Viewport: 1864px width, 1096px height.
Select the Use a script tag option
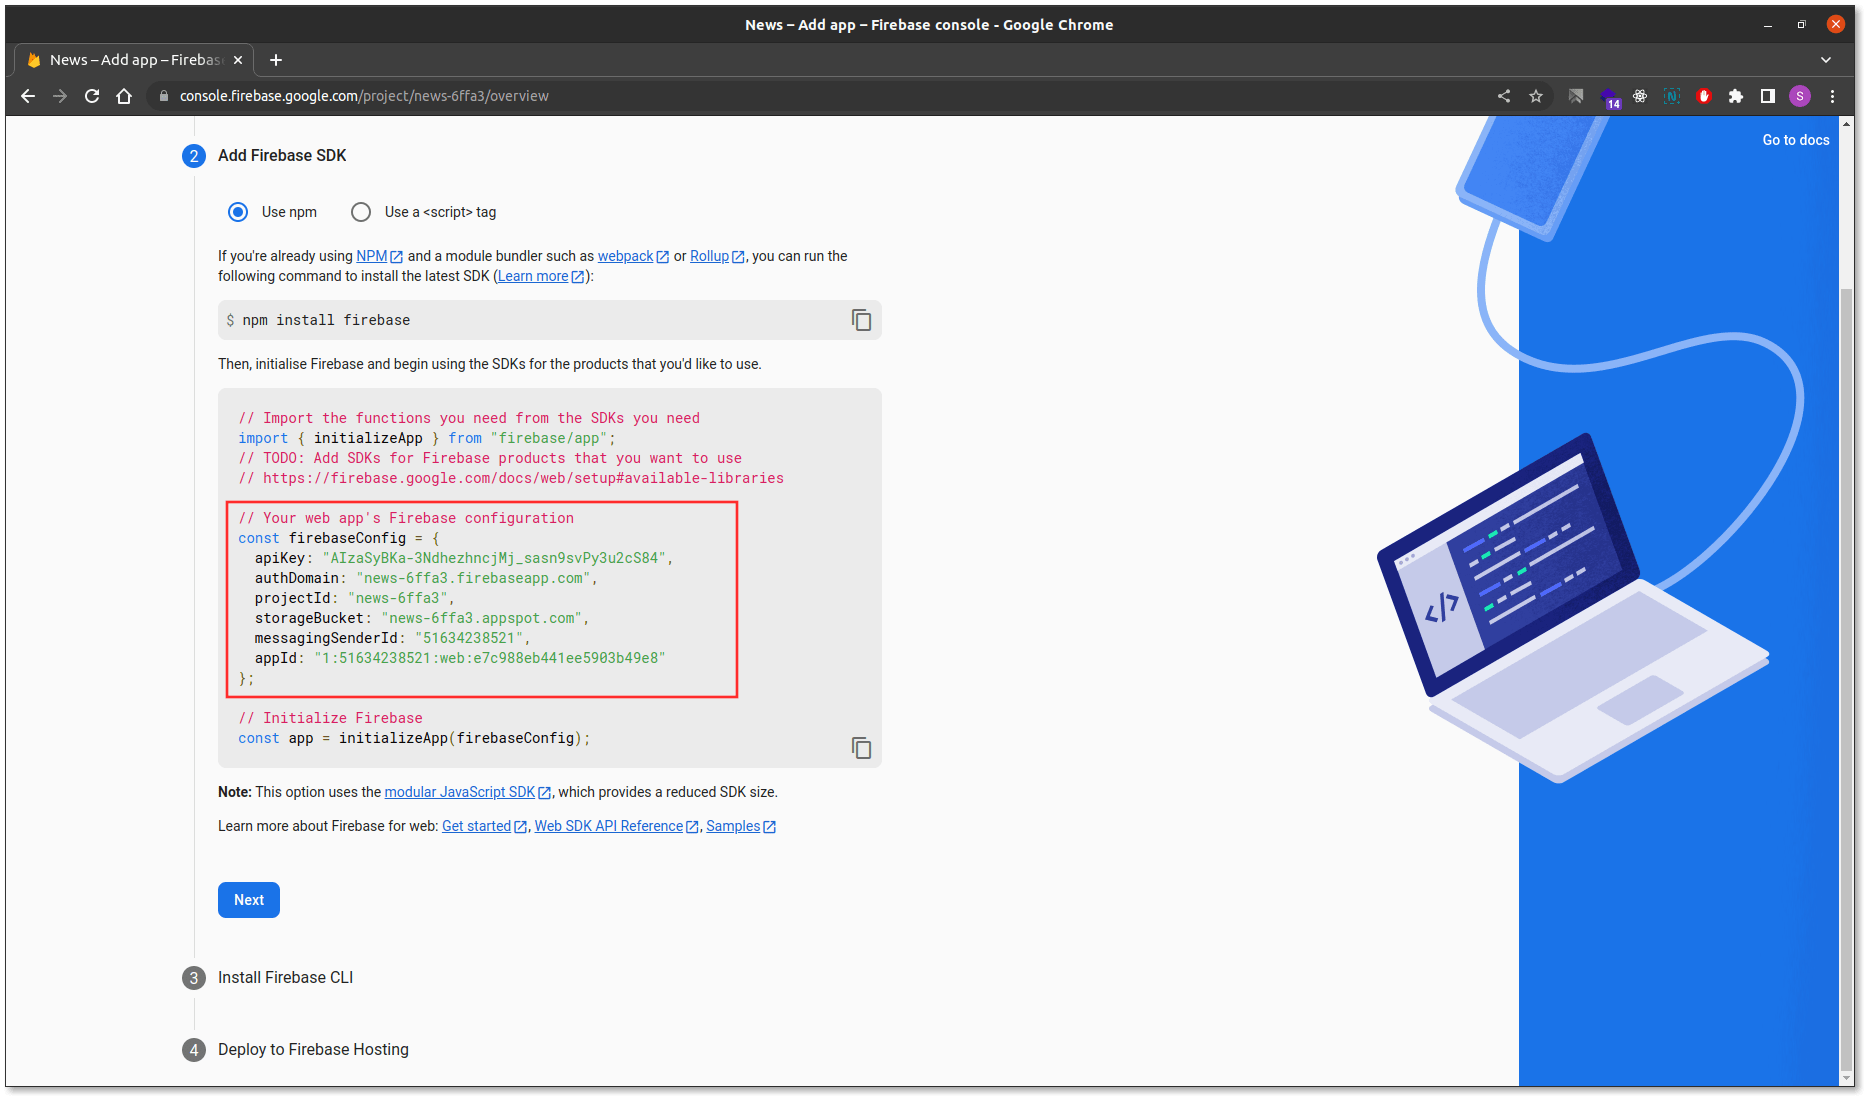(x=361, y=212)
